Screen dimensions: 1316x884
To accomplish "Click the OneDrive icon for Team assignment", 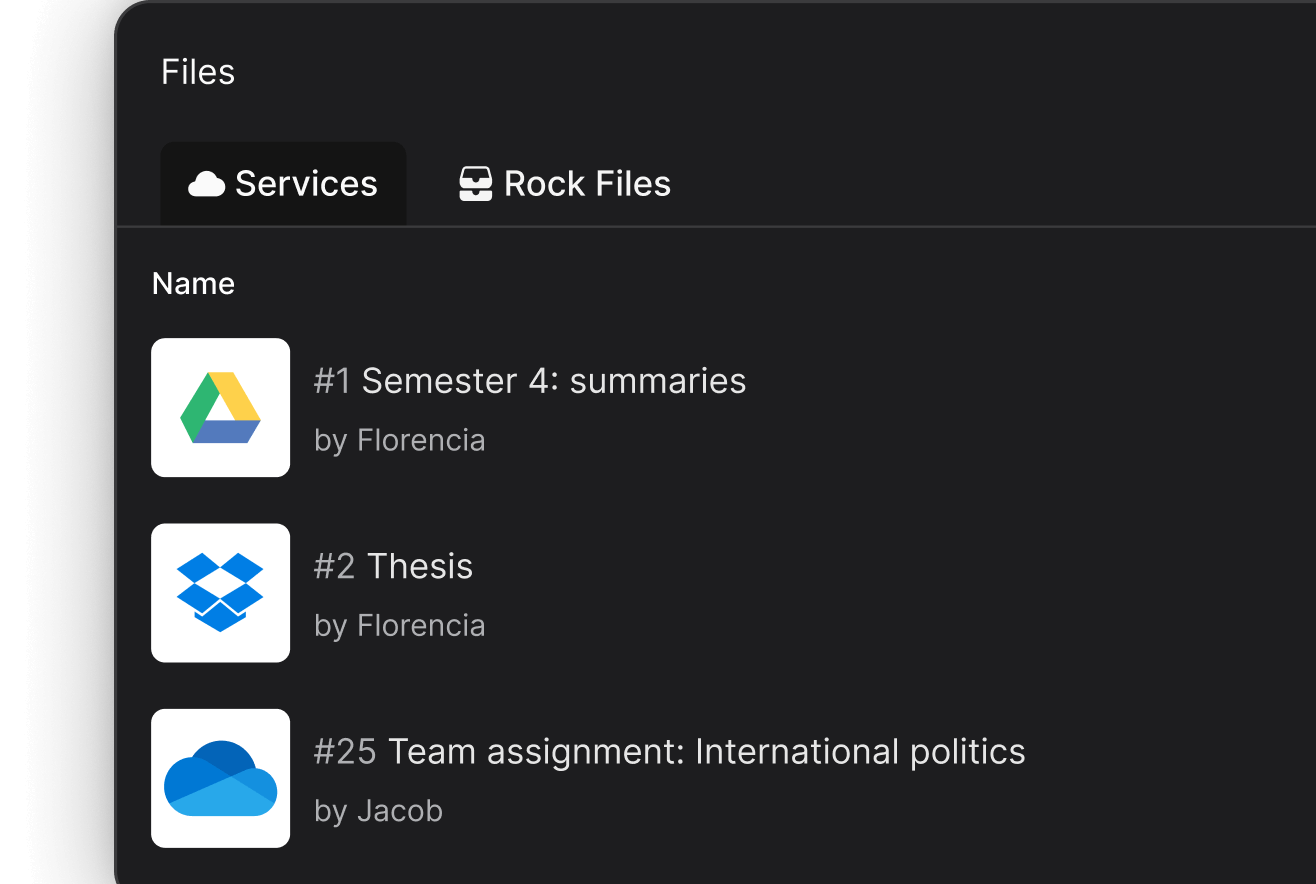I will click(x=220, y=778).
